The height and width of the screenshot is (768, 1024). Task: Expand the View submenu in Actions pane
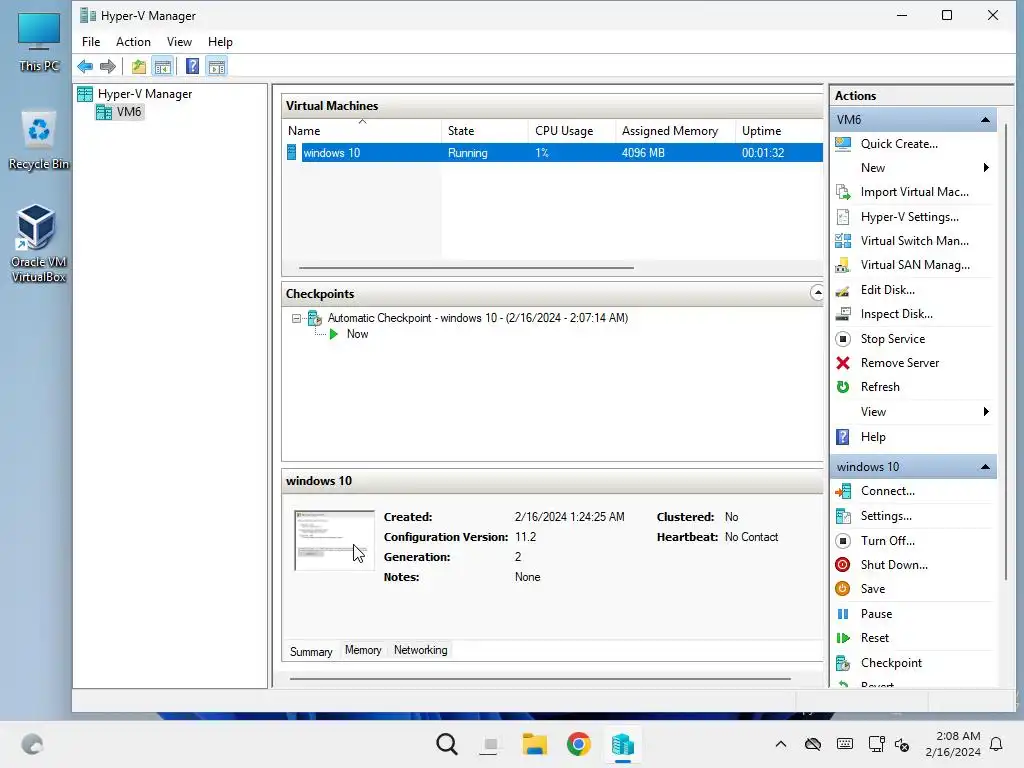point(986,412)
